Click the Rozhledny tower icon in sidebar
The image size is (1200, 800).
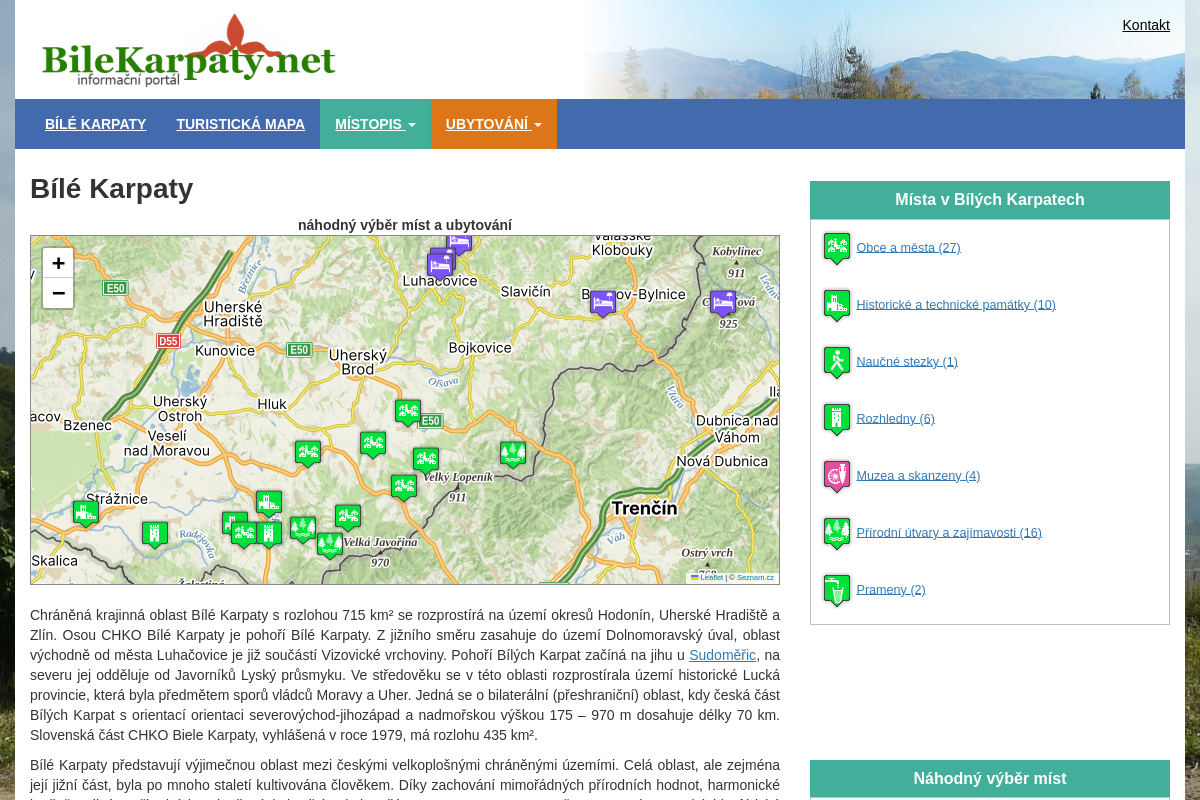point(836,418)
